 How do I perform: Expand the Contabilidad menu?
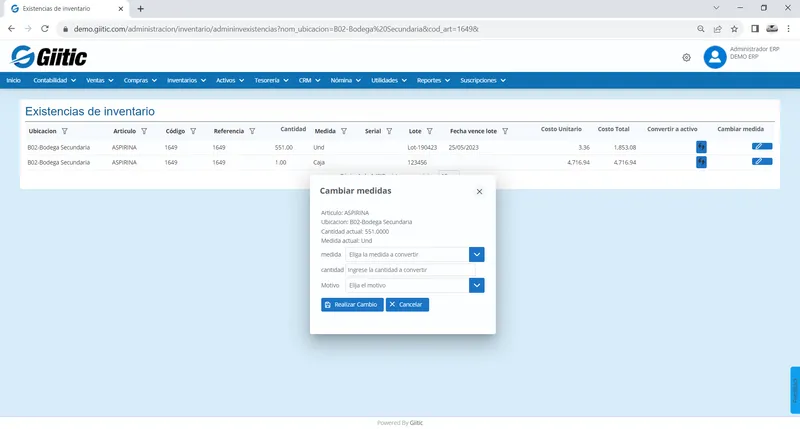click(55, 81)
